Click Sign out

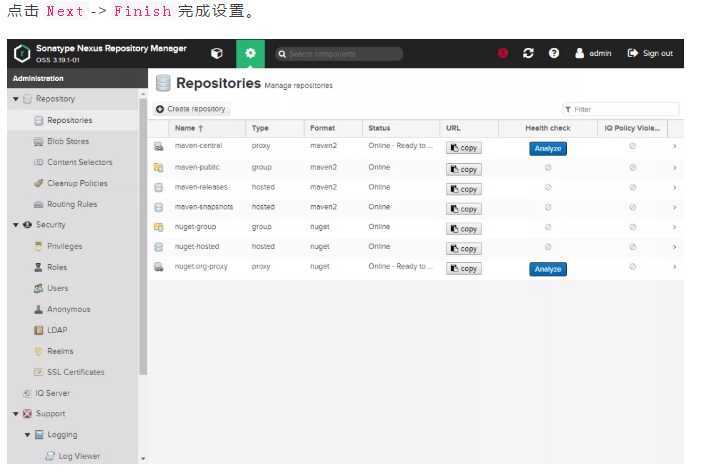point(650,54)
